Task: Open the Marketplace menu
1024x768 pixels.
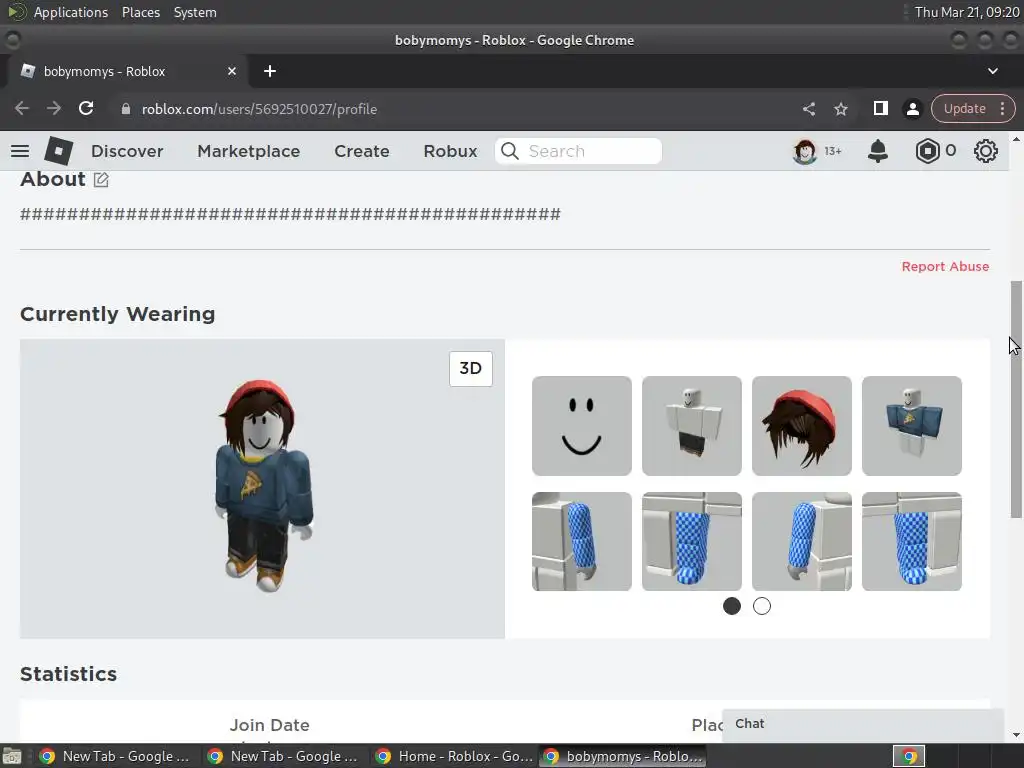Action: click(248, 151)
